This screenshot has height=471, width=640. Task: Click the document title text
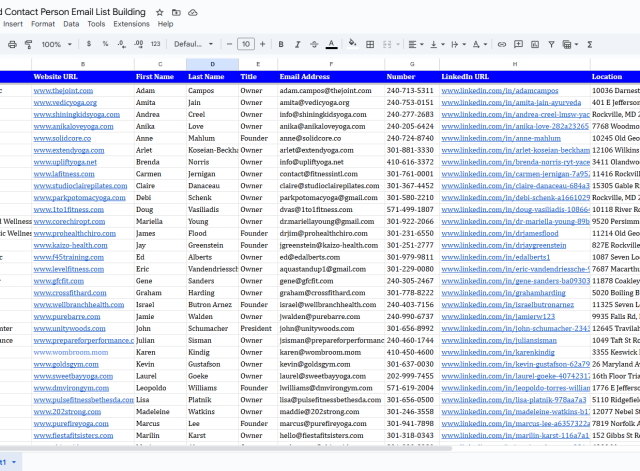coord(73,12)
